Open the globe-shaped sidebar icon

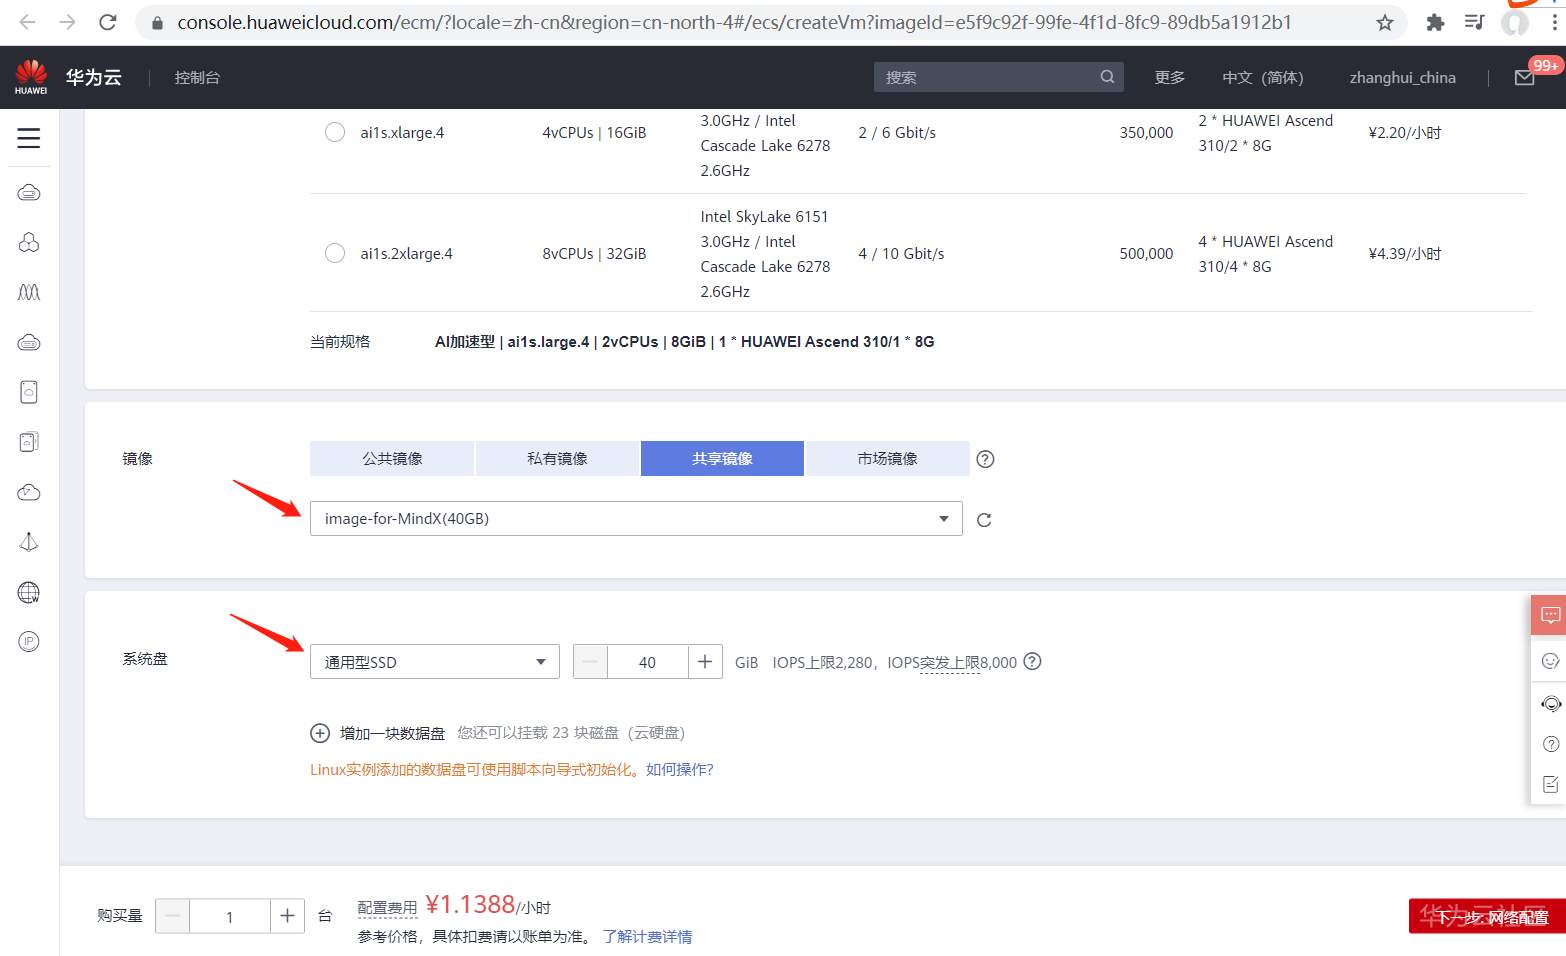[x=29, y=592]
